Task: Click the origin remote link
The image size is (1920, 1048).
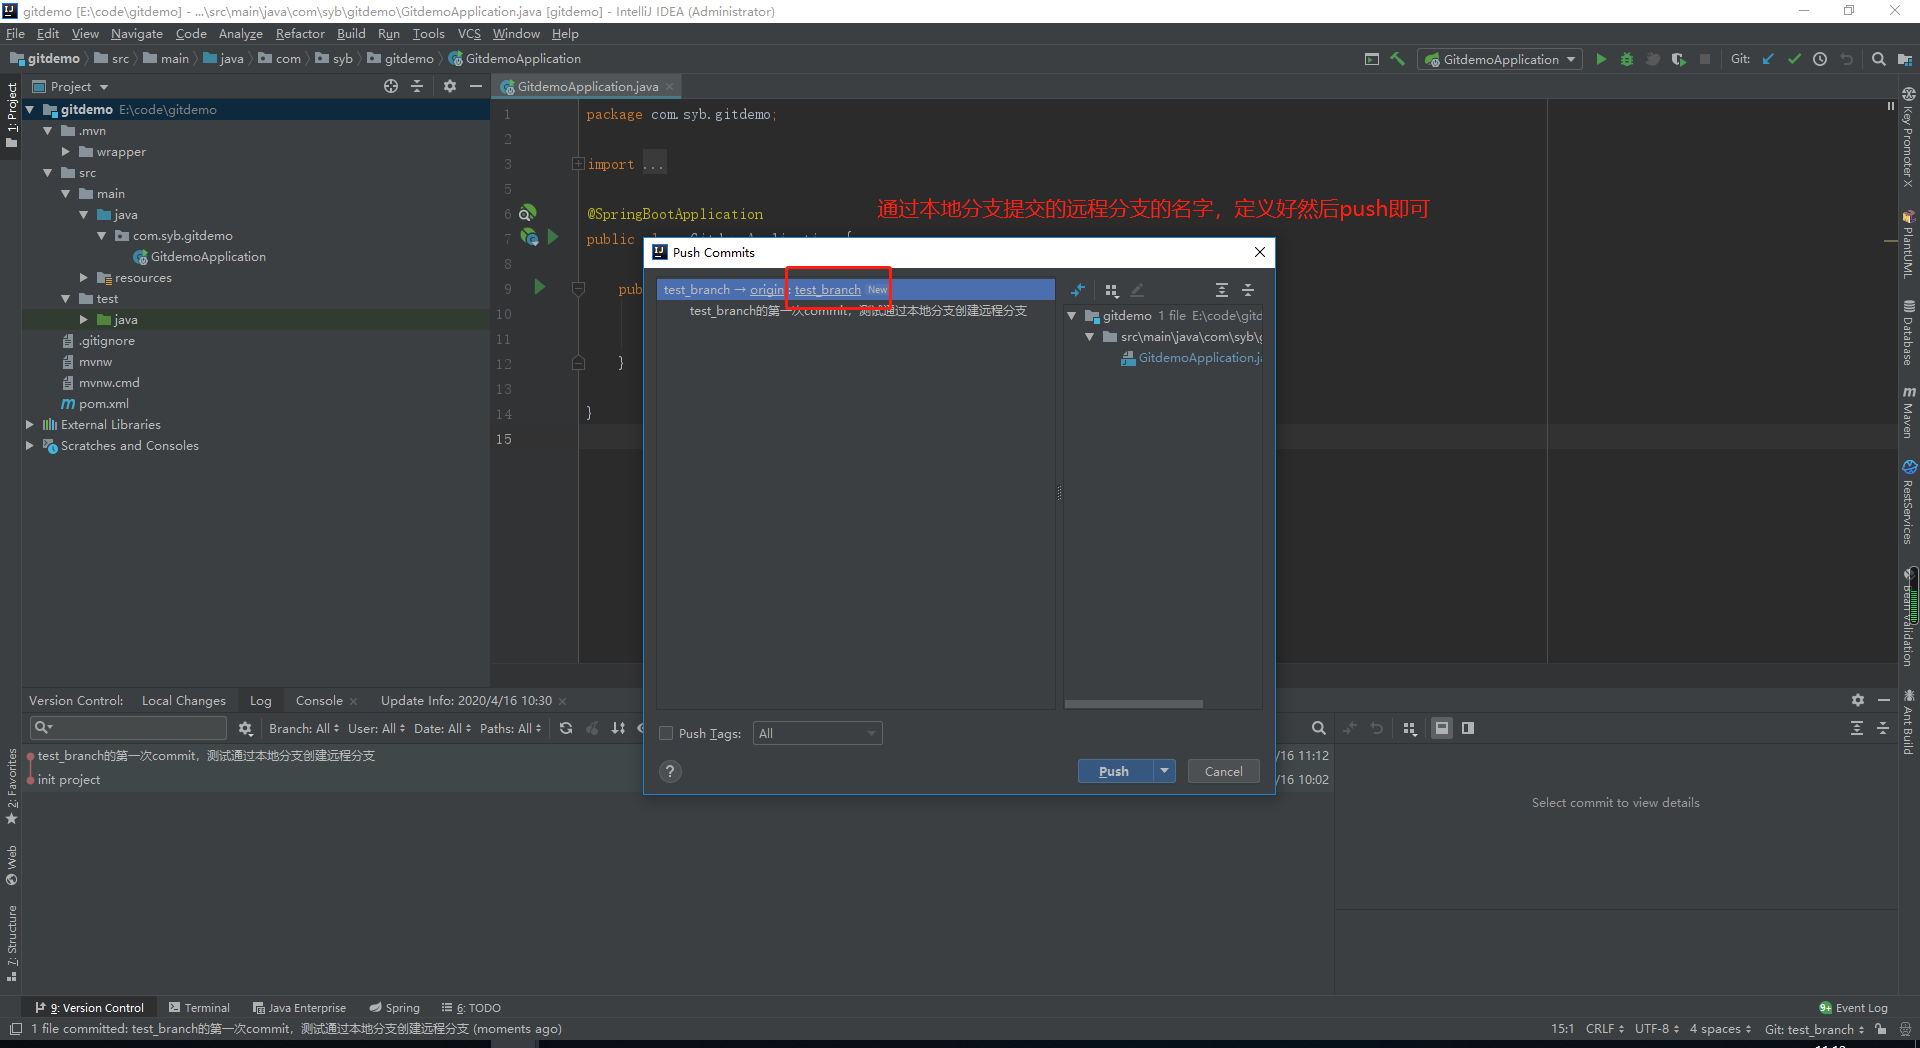Action: point(767,290)
